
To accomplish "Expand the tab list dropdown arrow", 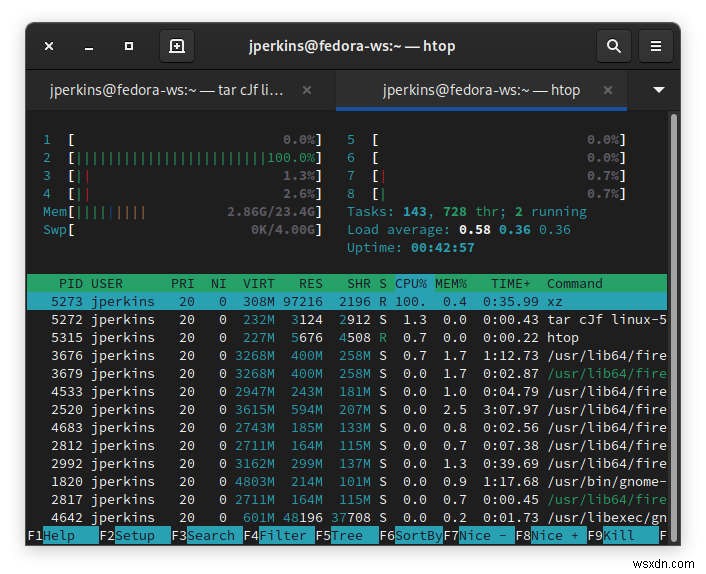I will coord(658,90).
